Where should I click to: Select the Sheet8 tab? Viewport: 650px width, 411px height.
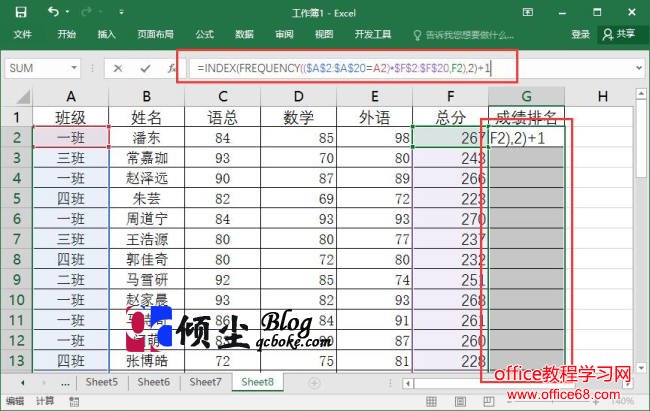[x=257, y=382]
